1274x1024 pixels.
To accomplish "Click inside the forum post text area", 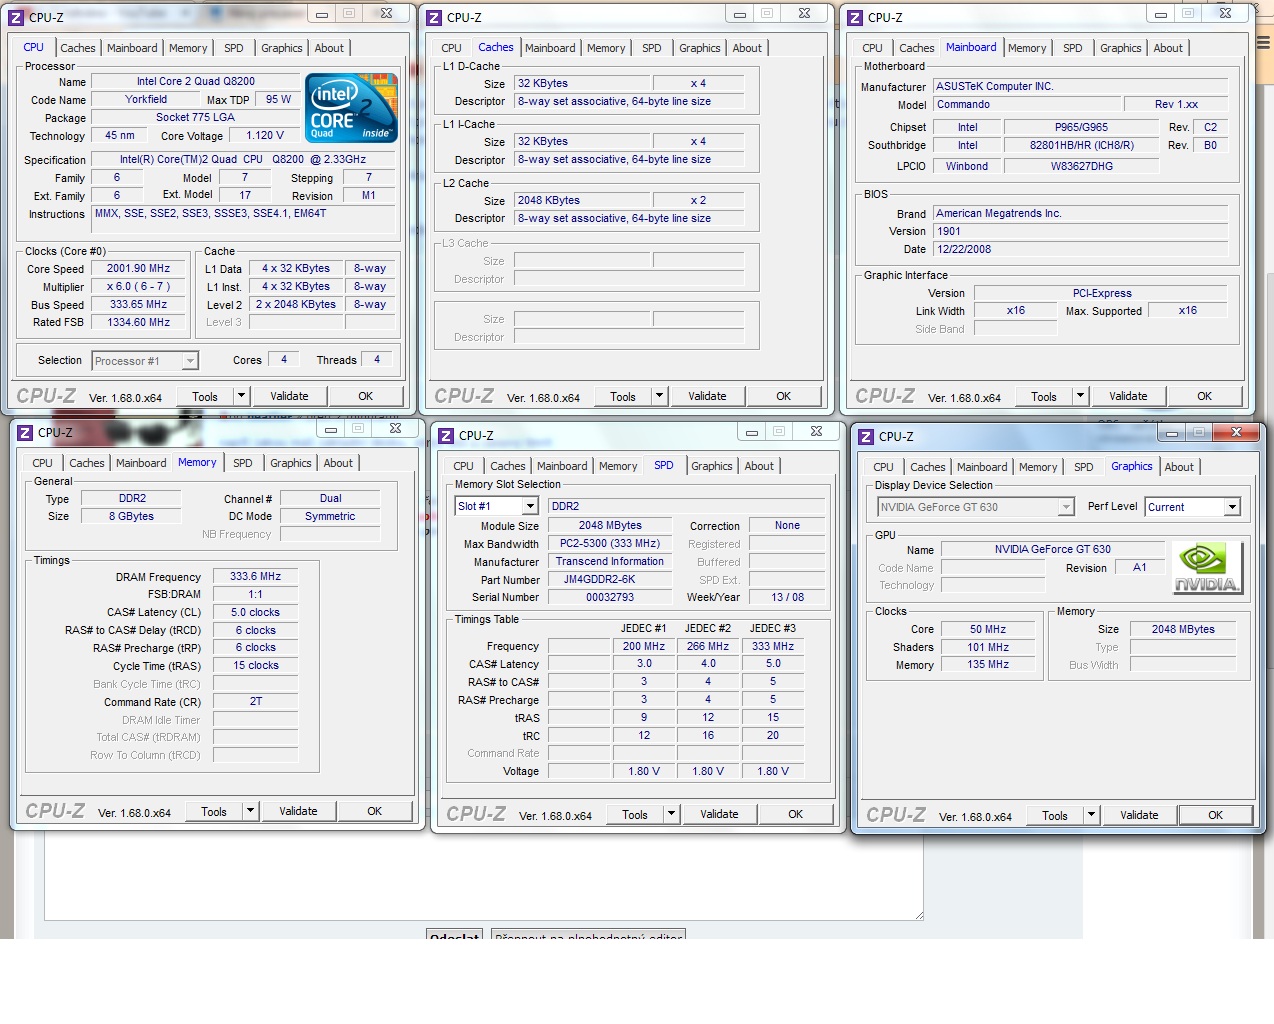I will click(480, 875).
